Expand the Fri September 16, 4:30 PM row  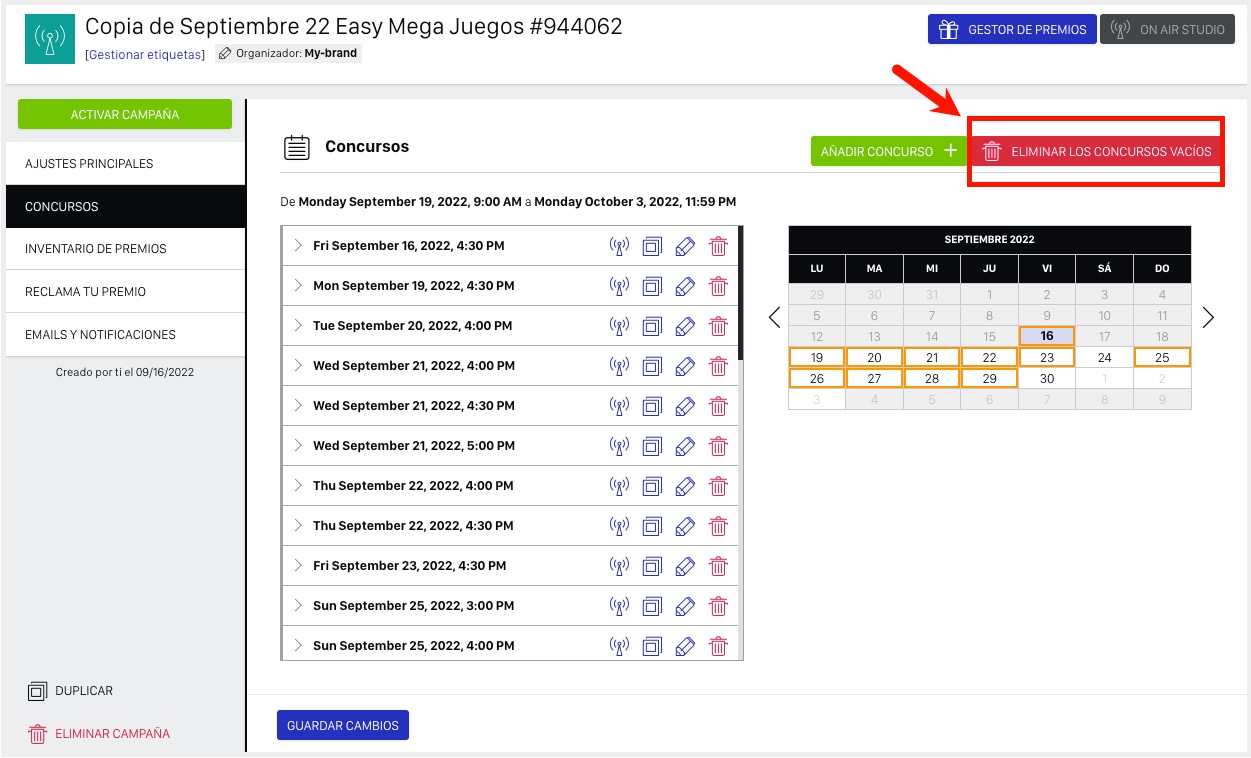[297, 245]
